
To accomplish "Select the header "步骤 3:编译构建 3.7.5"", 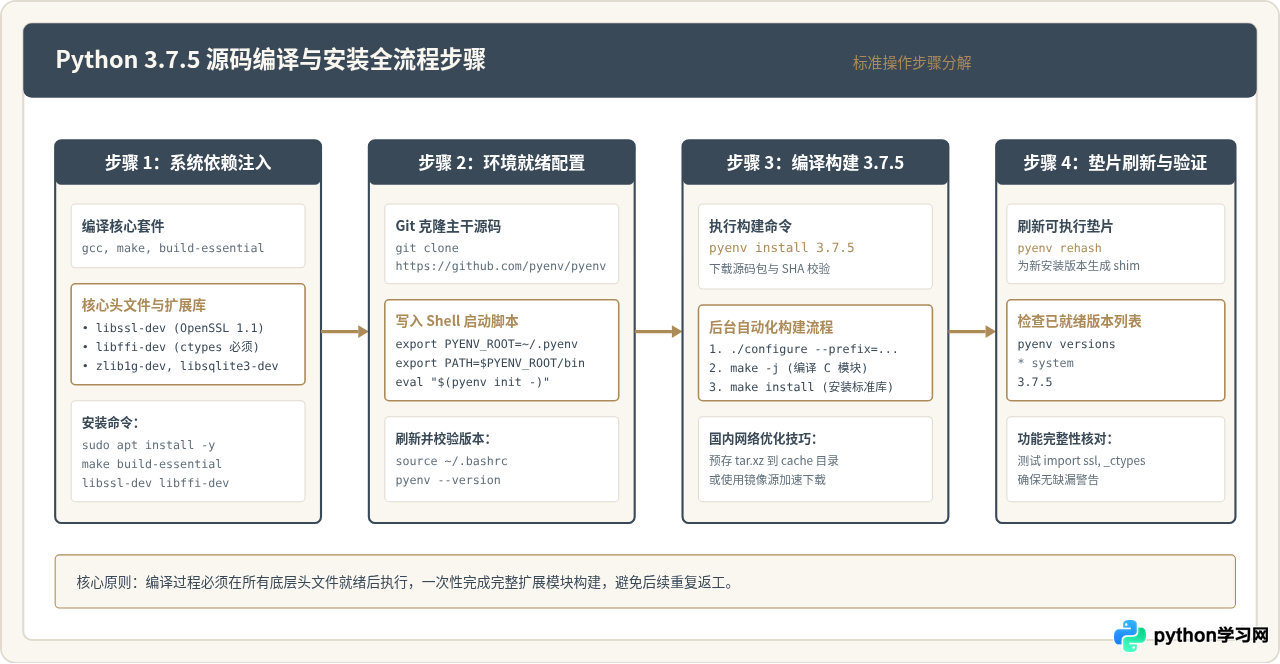I will 816,163.
